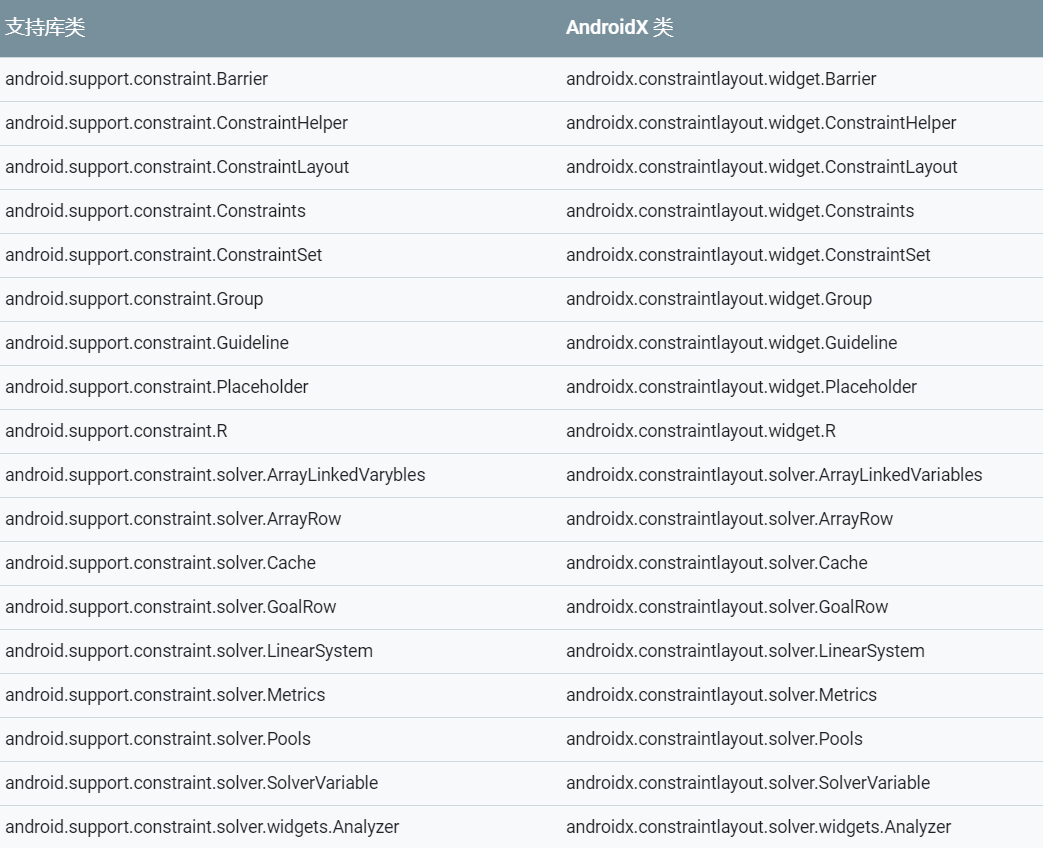This screenshot has height=848, width=1043.
Task: Click android.support.constraint.ConstraintHelper cell
Action: coord(176,123)
